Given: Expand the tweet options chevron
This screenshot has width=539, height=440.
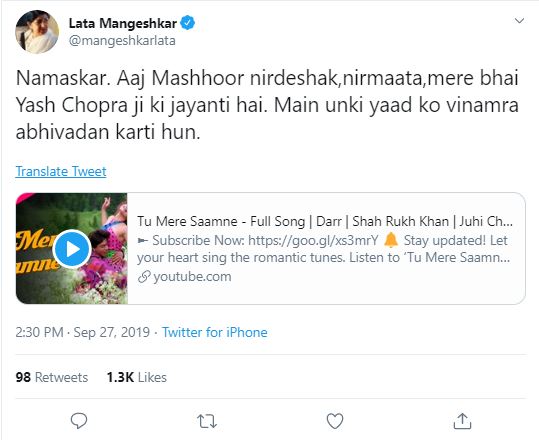Looking at the screenshot, I should (x=519, y=21).
